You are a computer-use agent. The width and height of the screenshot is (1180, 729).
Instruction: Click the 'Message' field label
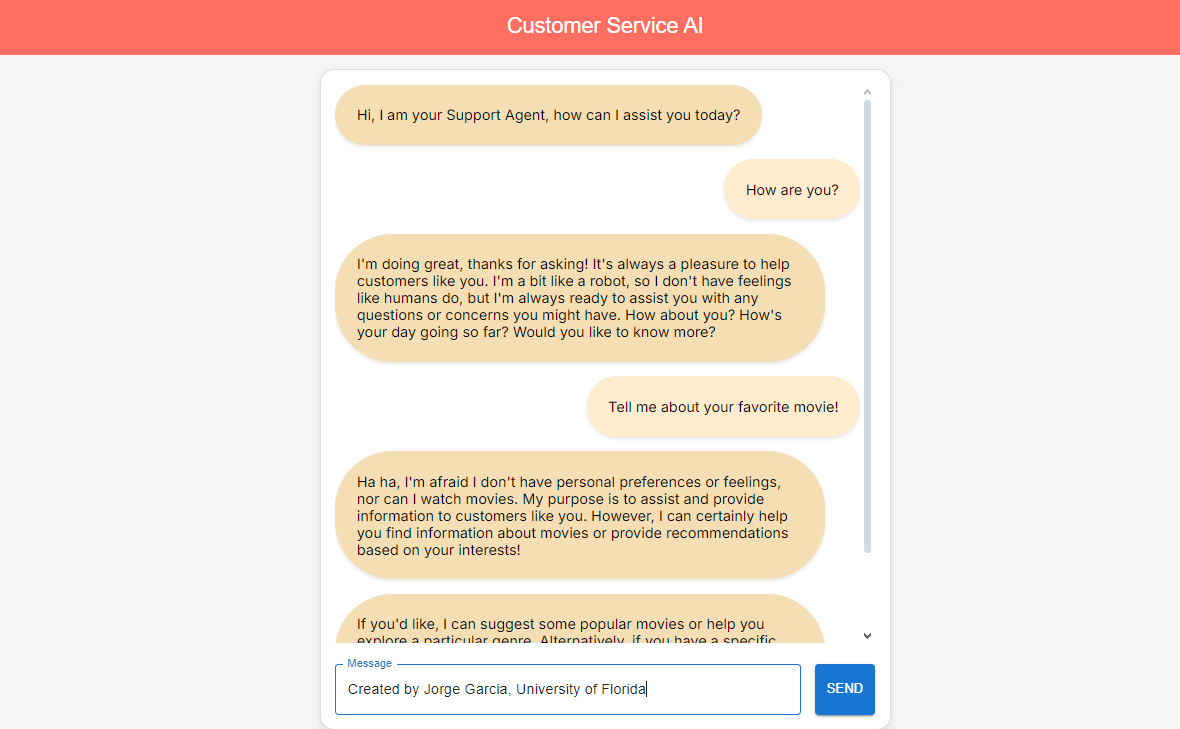(369, 663)
